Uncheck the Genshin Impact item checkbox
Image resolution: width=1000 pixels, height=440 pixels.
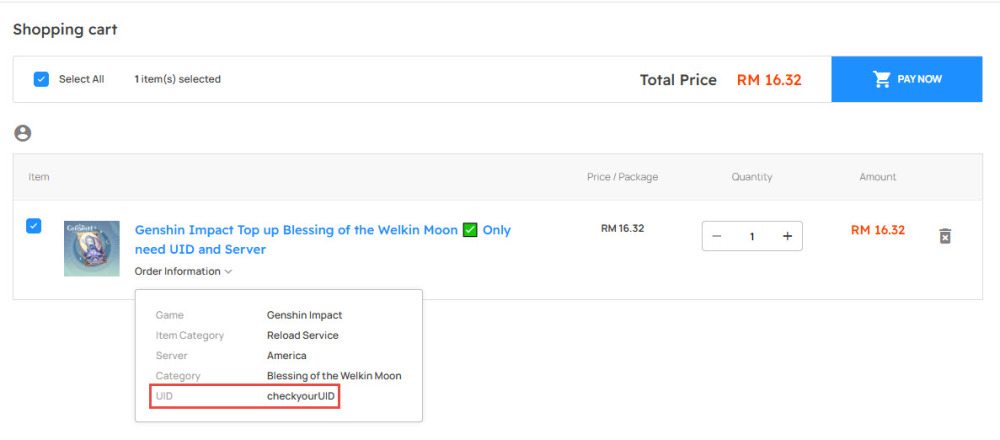pyautogui.click(x=34, y=226)
